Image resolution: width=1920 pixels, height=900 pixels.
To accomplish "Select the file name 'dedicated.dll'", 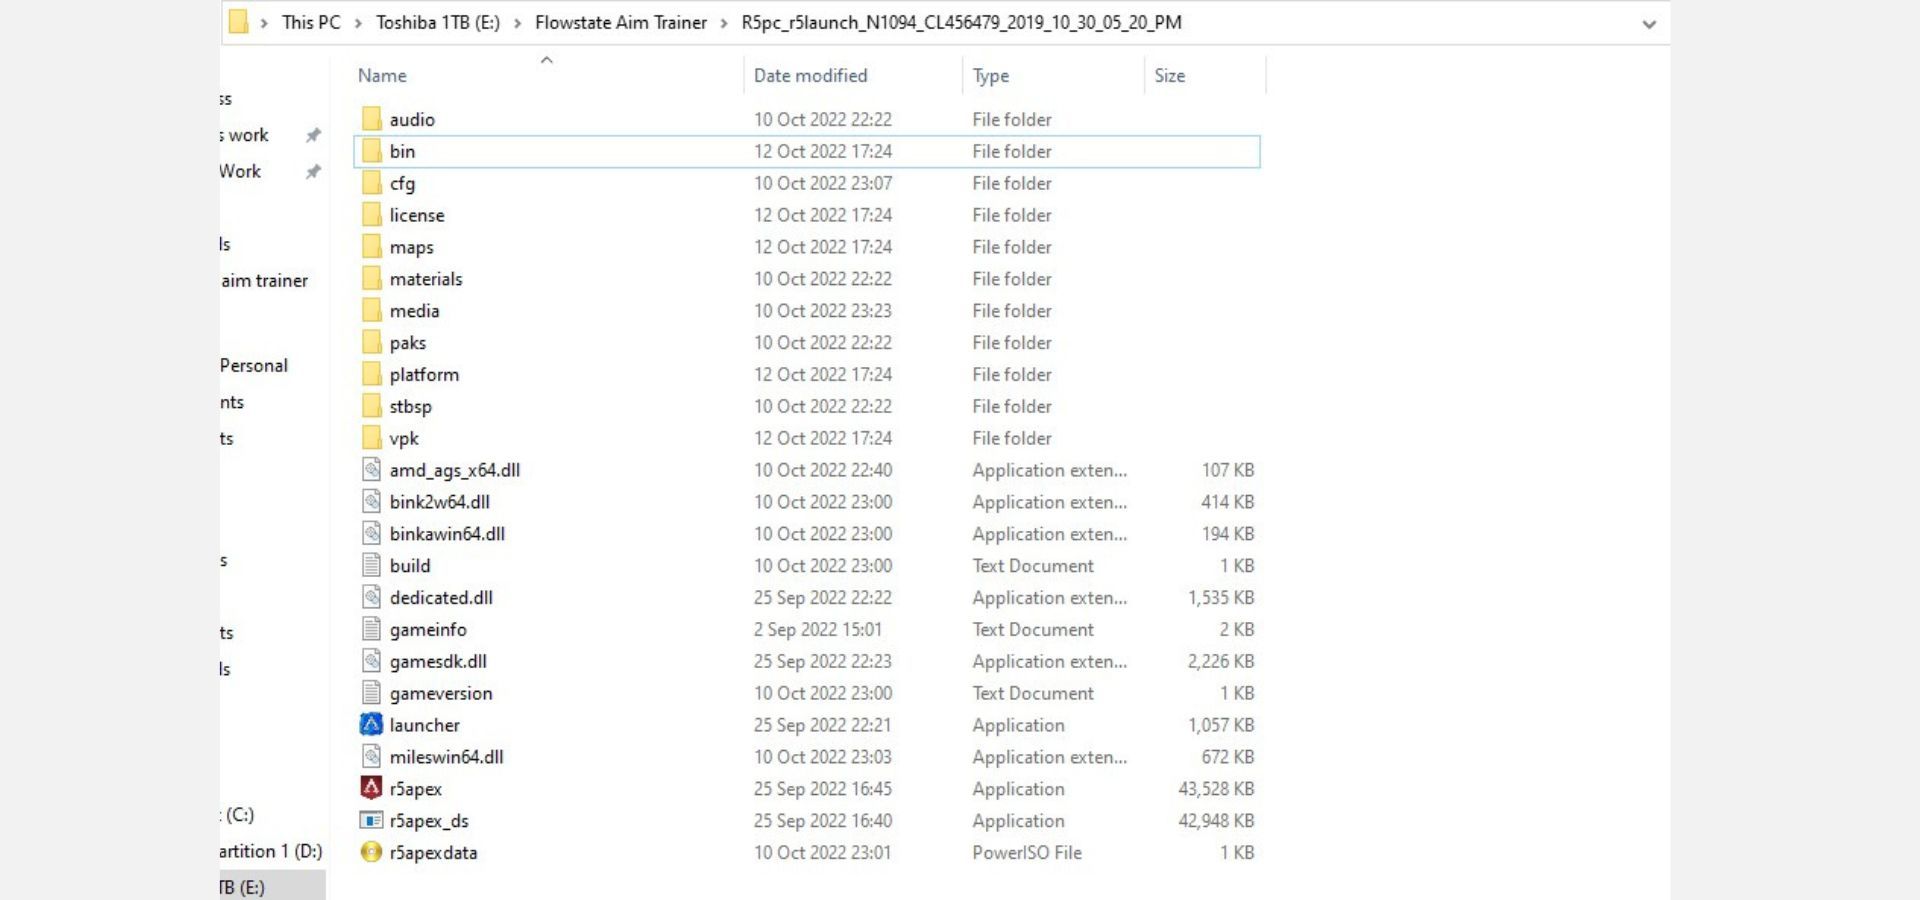I will pos(441,598).
